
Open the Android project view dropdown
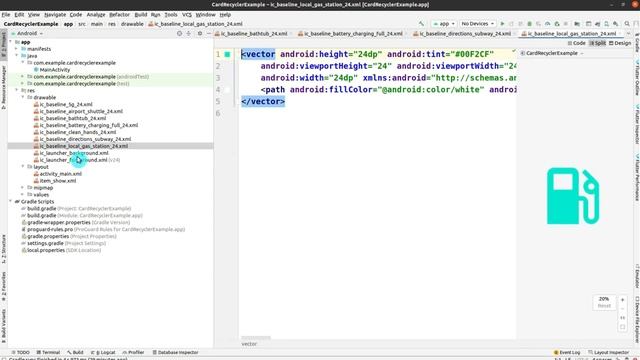tap(27, 33)
